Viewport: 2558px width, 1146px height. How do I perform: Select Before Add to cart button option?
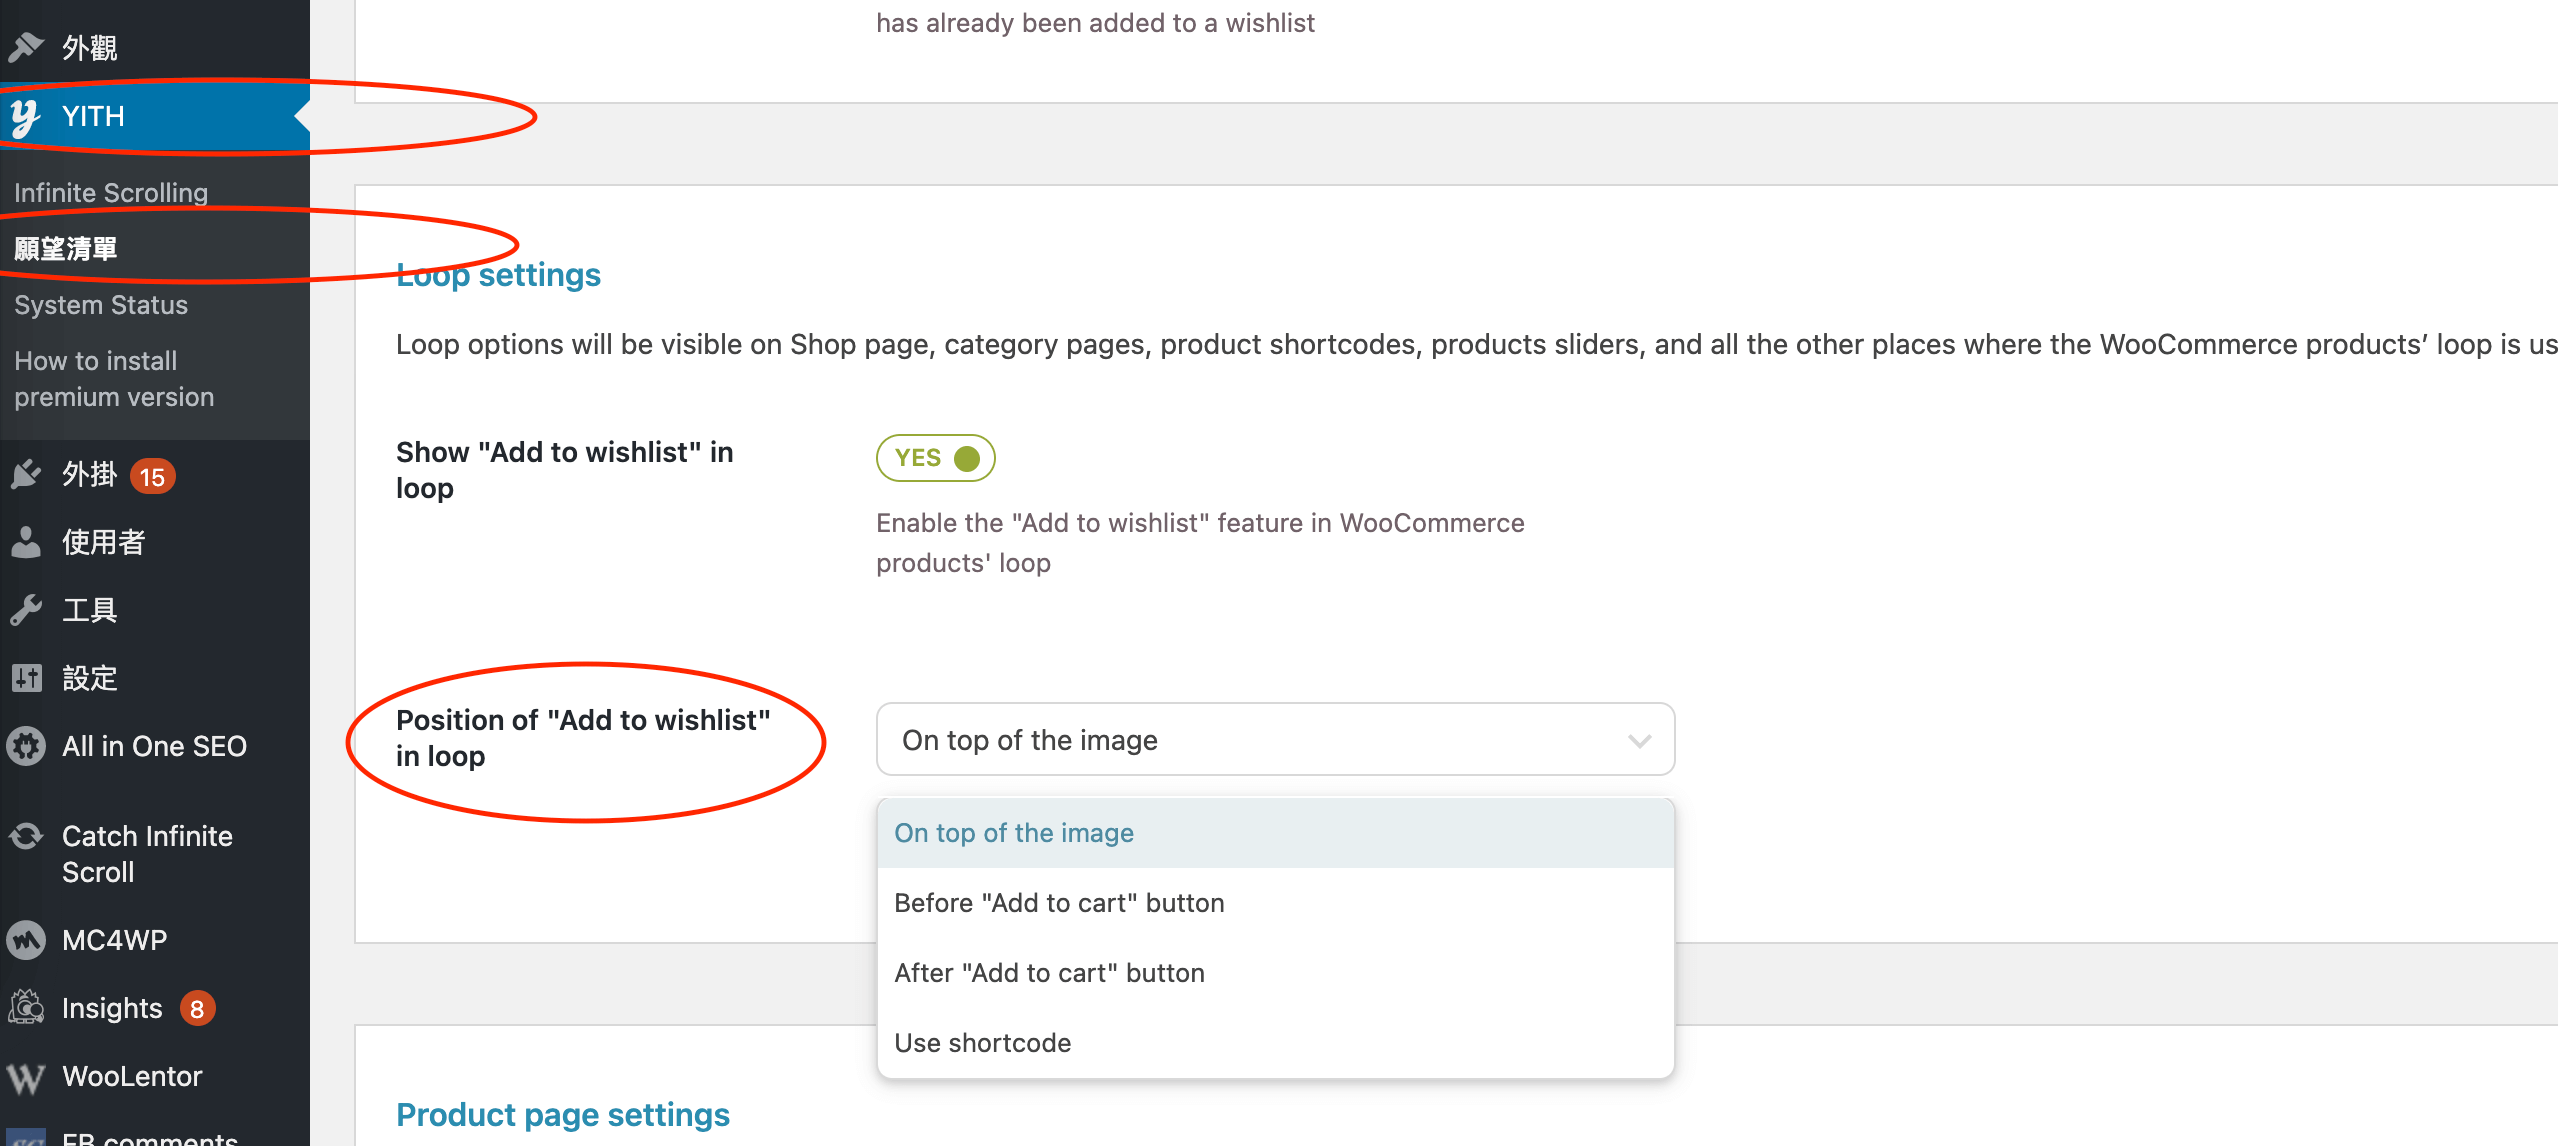click(x=1059, y=901)
